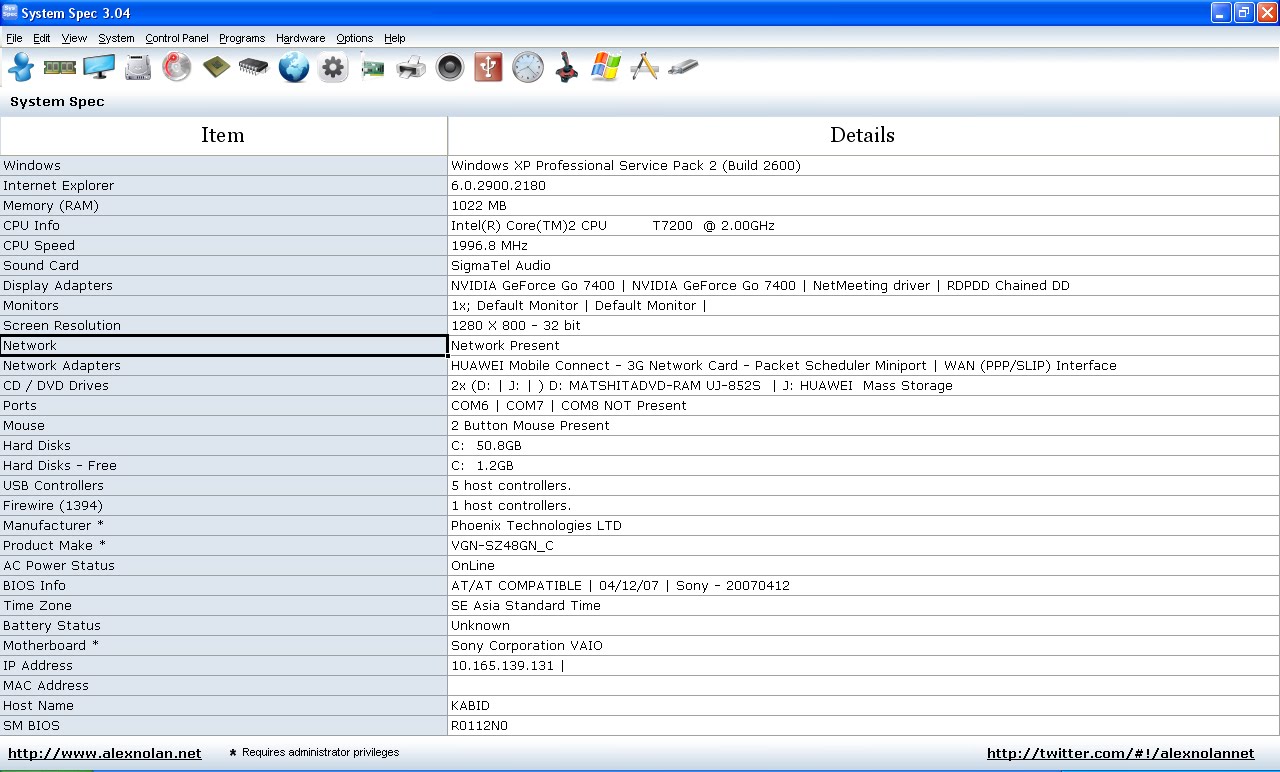
Task: Click the Details column header
Action: pyautogui.click(x=863, y=135)
